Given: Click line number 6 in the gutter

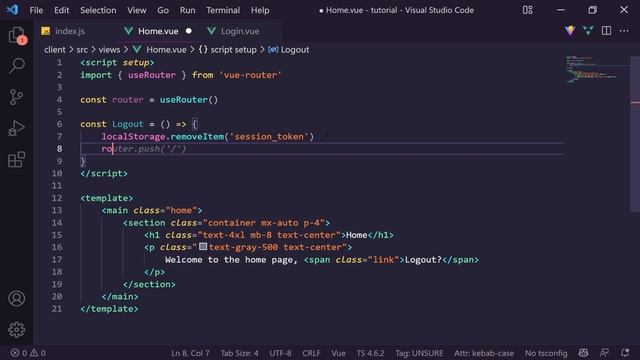Looking at the screenshot, I should pyautogui.click(x=60, y=124).
